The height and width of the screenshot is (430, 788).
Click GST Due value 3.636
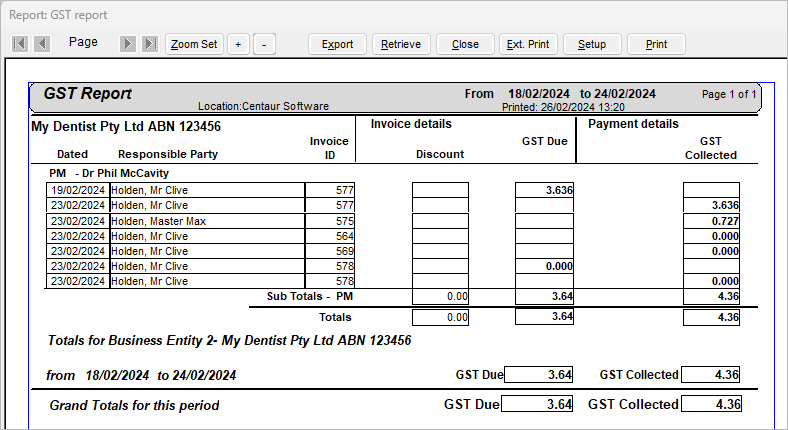544,190
